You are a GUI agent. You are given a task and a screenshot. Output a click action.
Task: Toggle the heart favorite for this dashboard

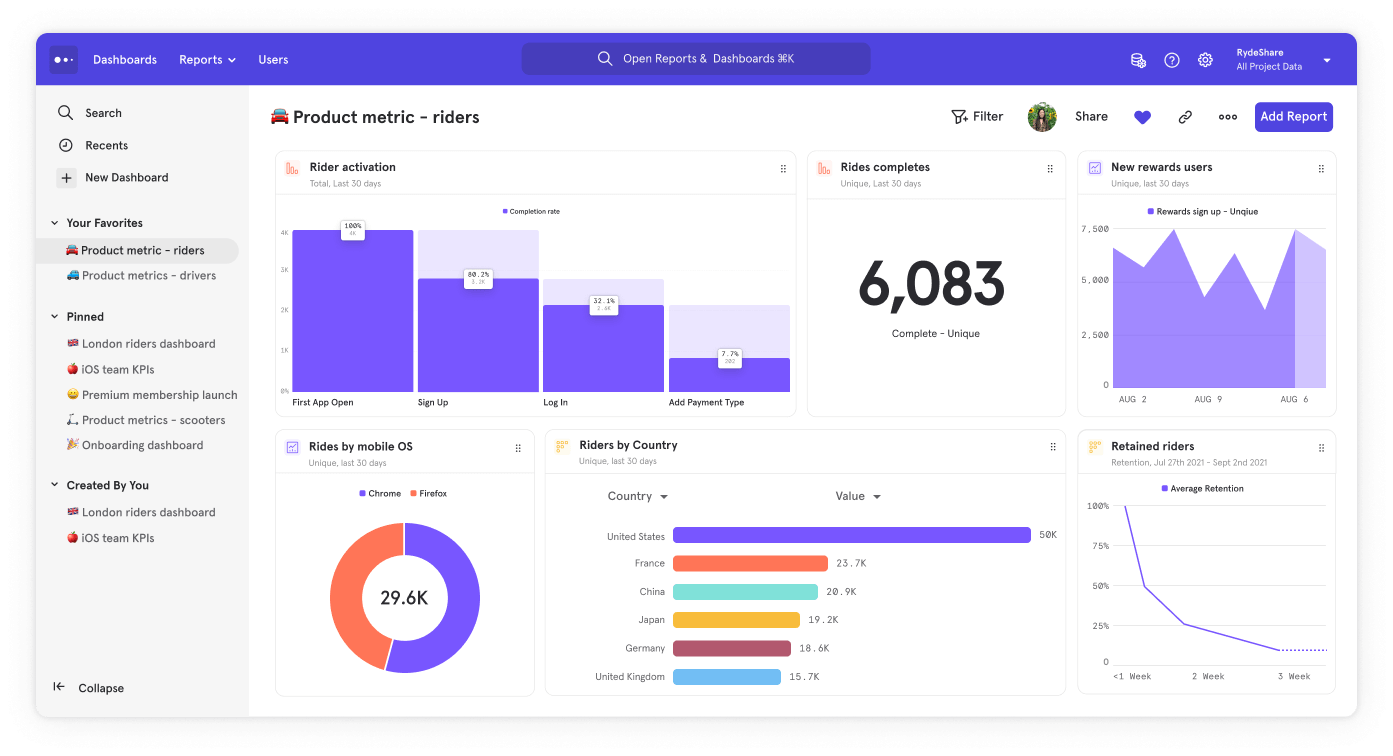coord(1142,117)
